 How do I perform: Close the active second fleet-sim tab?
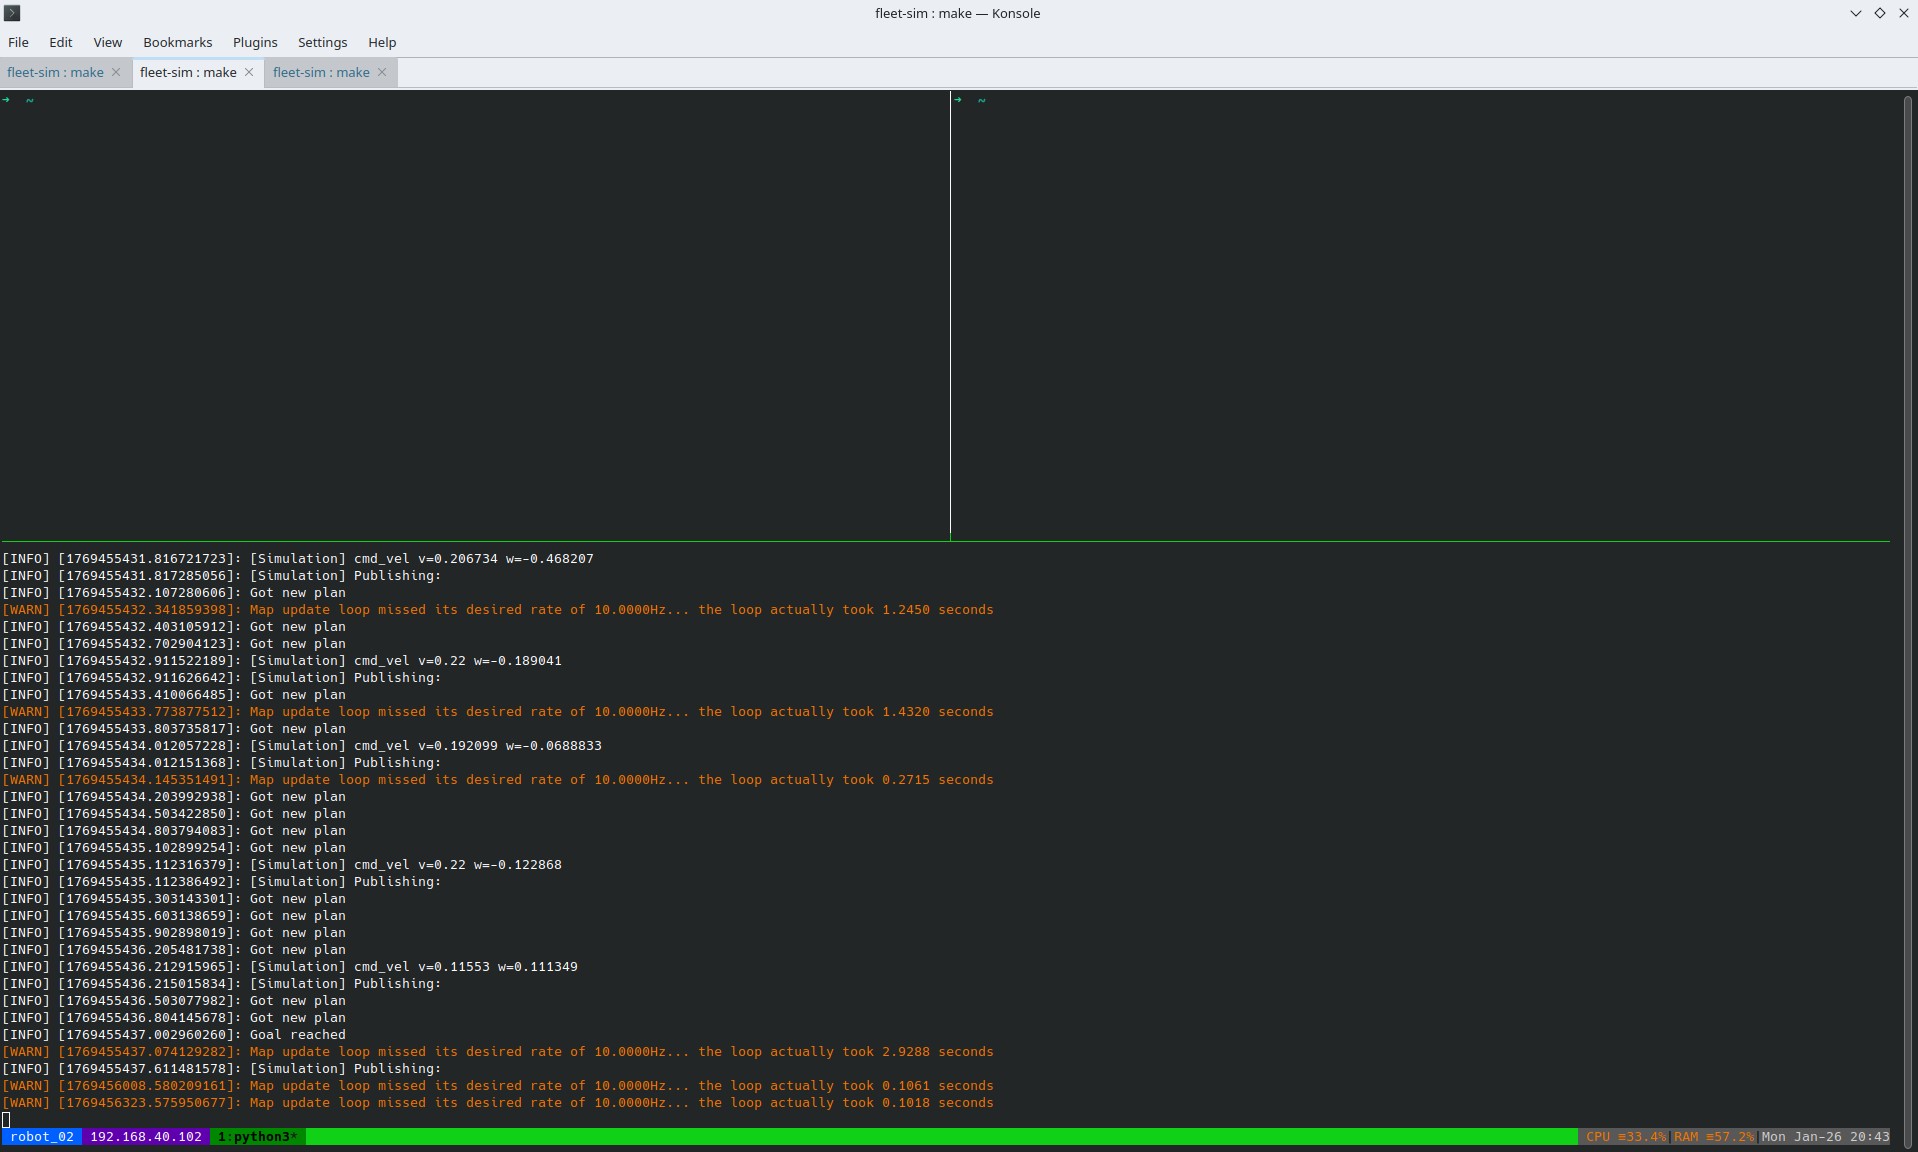pos(249,72)
